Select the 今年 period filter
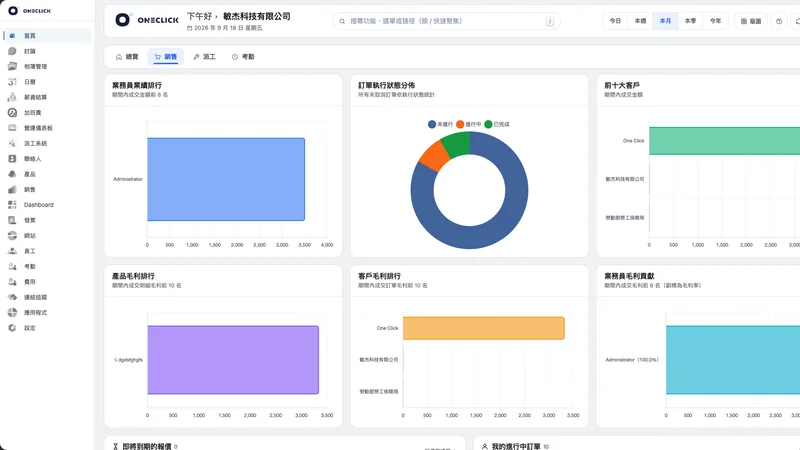The image size is (800, 450). 715,21
